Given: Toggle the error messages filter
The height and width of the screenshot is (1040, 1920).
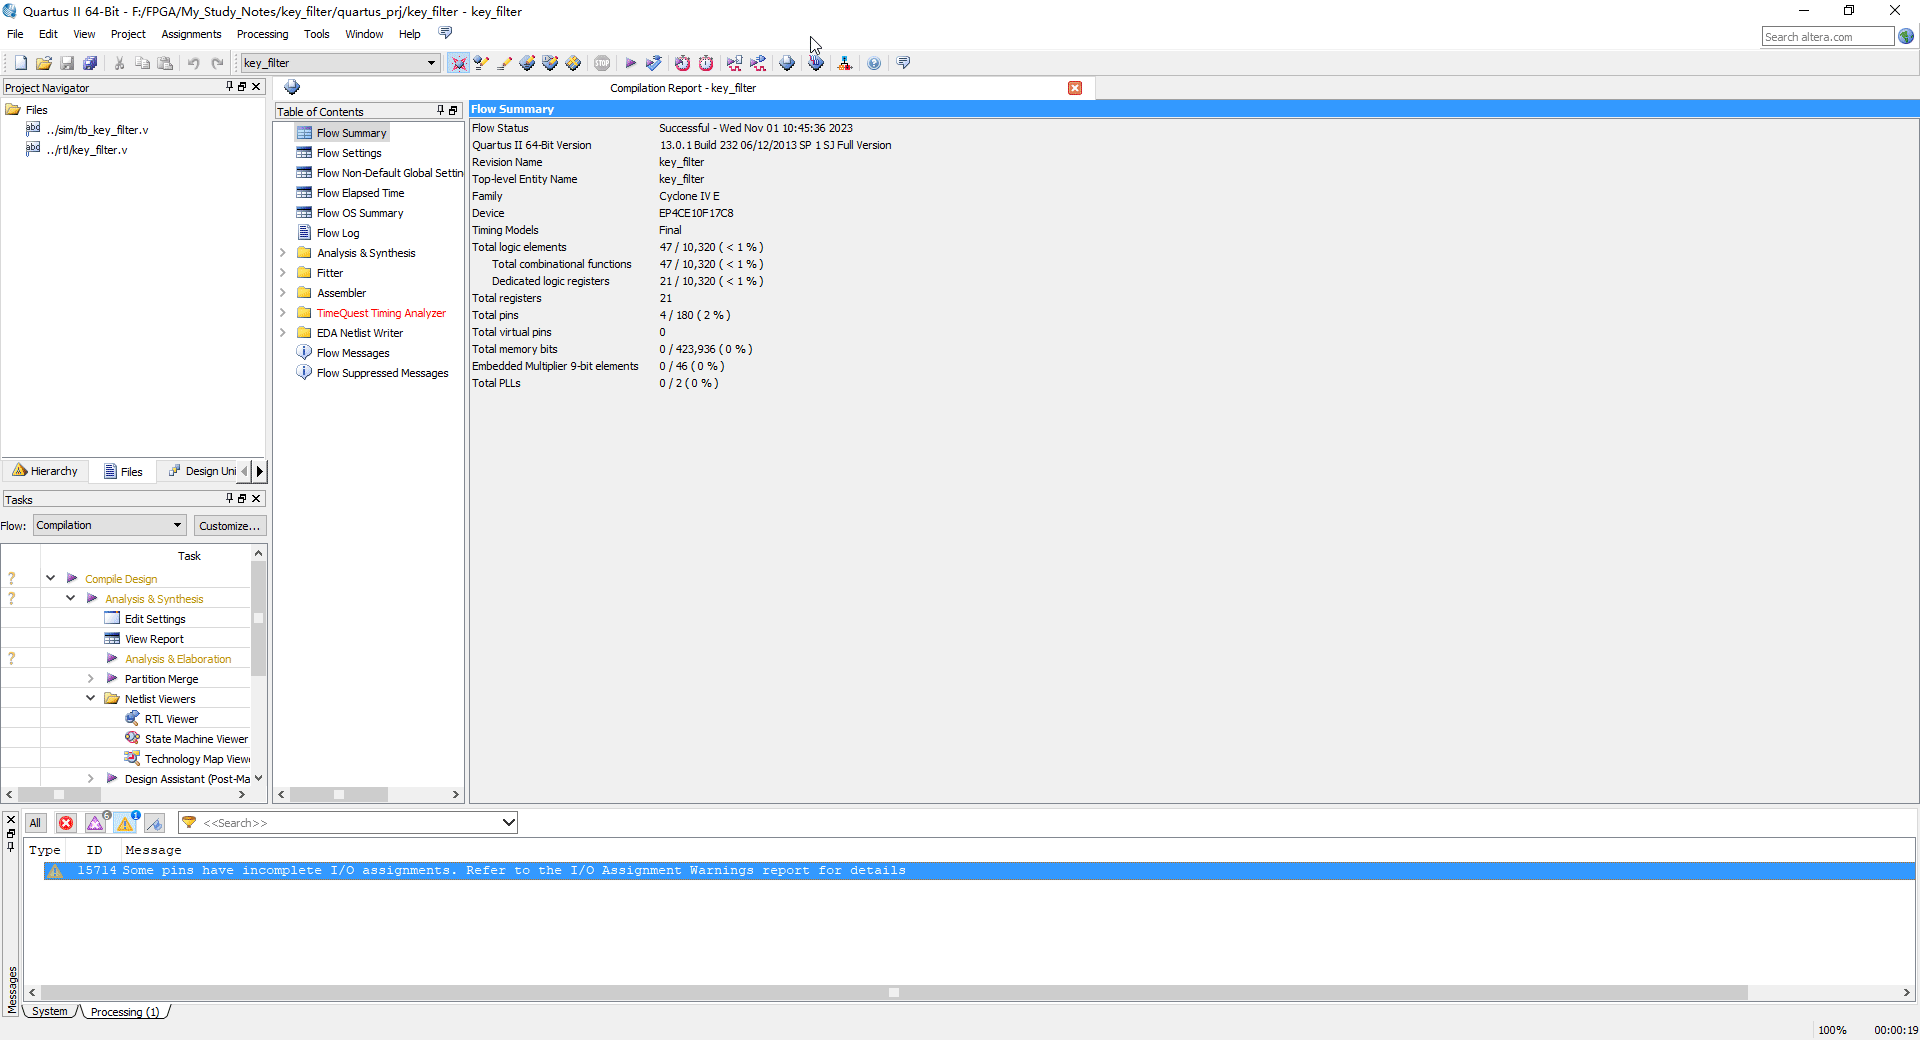Looking at the screenshot, I should pyautogui.click(x=66, y=823).
